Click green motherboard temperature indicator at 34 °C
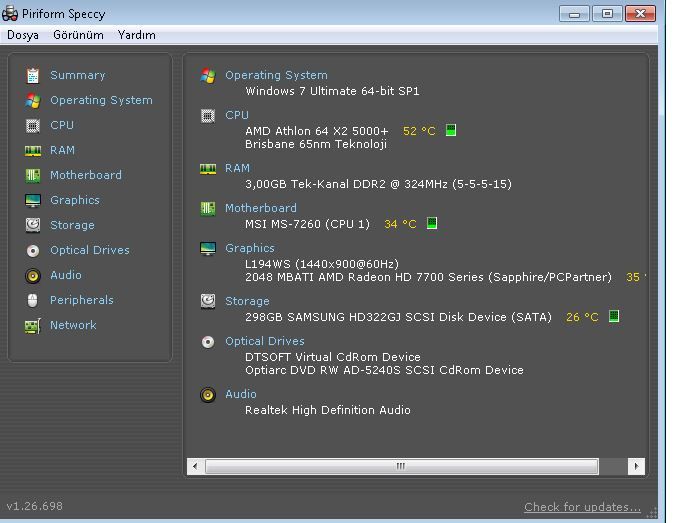 tap(432, 223)
